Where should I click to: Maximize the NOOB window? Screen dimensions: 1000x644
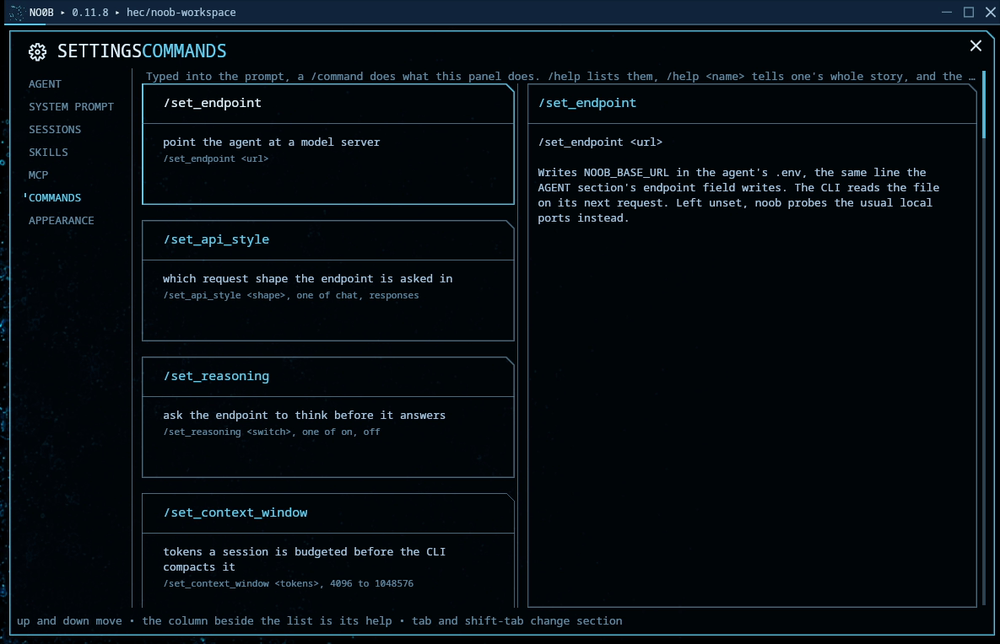tap(968, 12)
